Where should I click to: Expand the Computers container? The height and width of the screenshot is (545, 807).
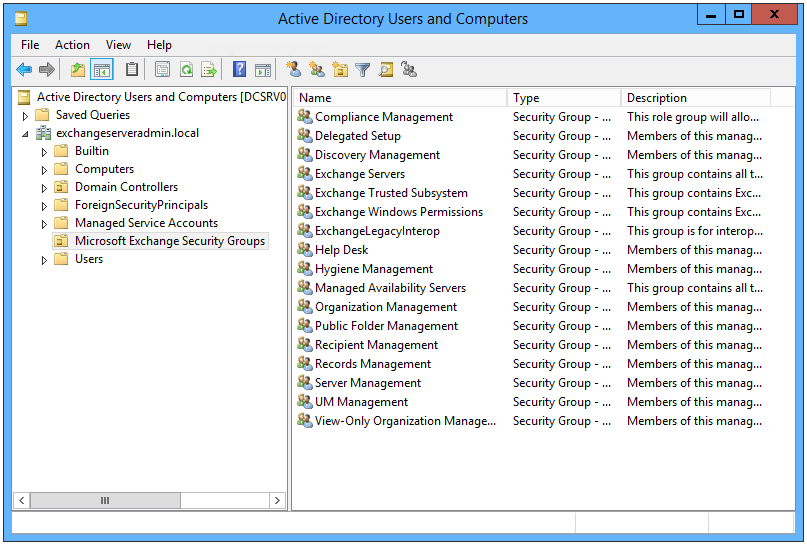[x=44, y=170]
